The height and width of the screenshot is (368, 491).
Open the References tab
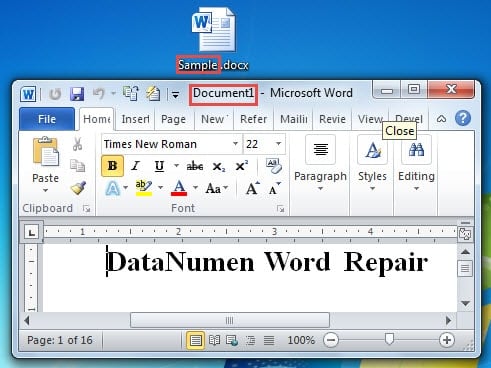253,119
